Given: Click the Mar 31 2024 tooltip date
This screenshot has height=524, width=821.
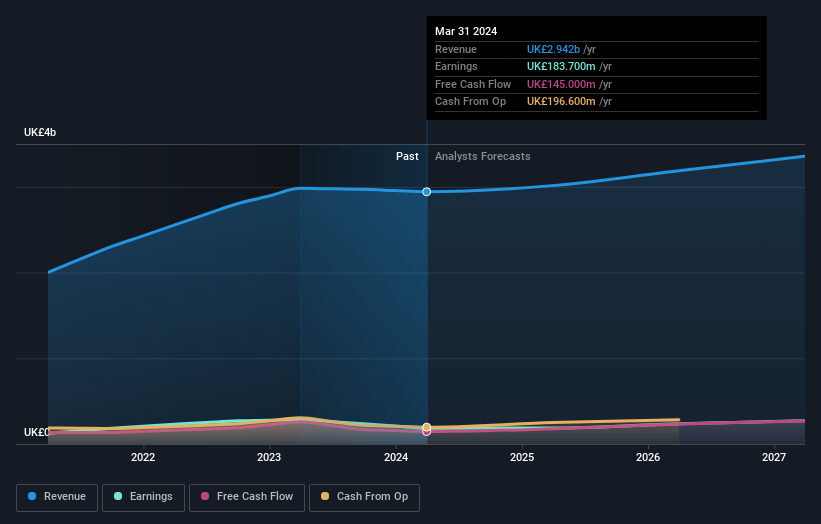Looking at the screenshot, I should point(466,31).
